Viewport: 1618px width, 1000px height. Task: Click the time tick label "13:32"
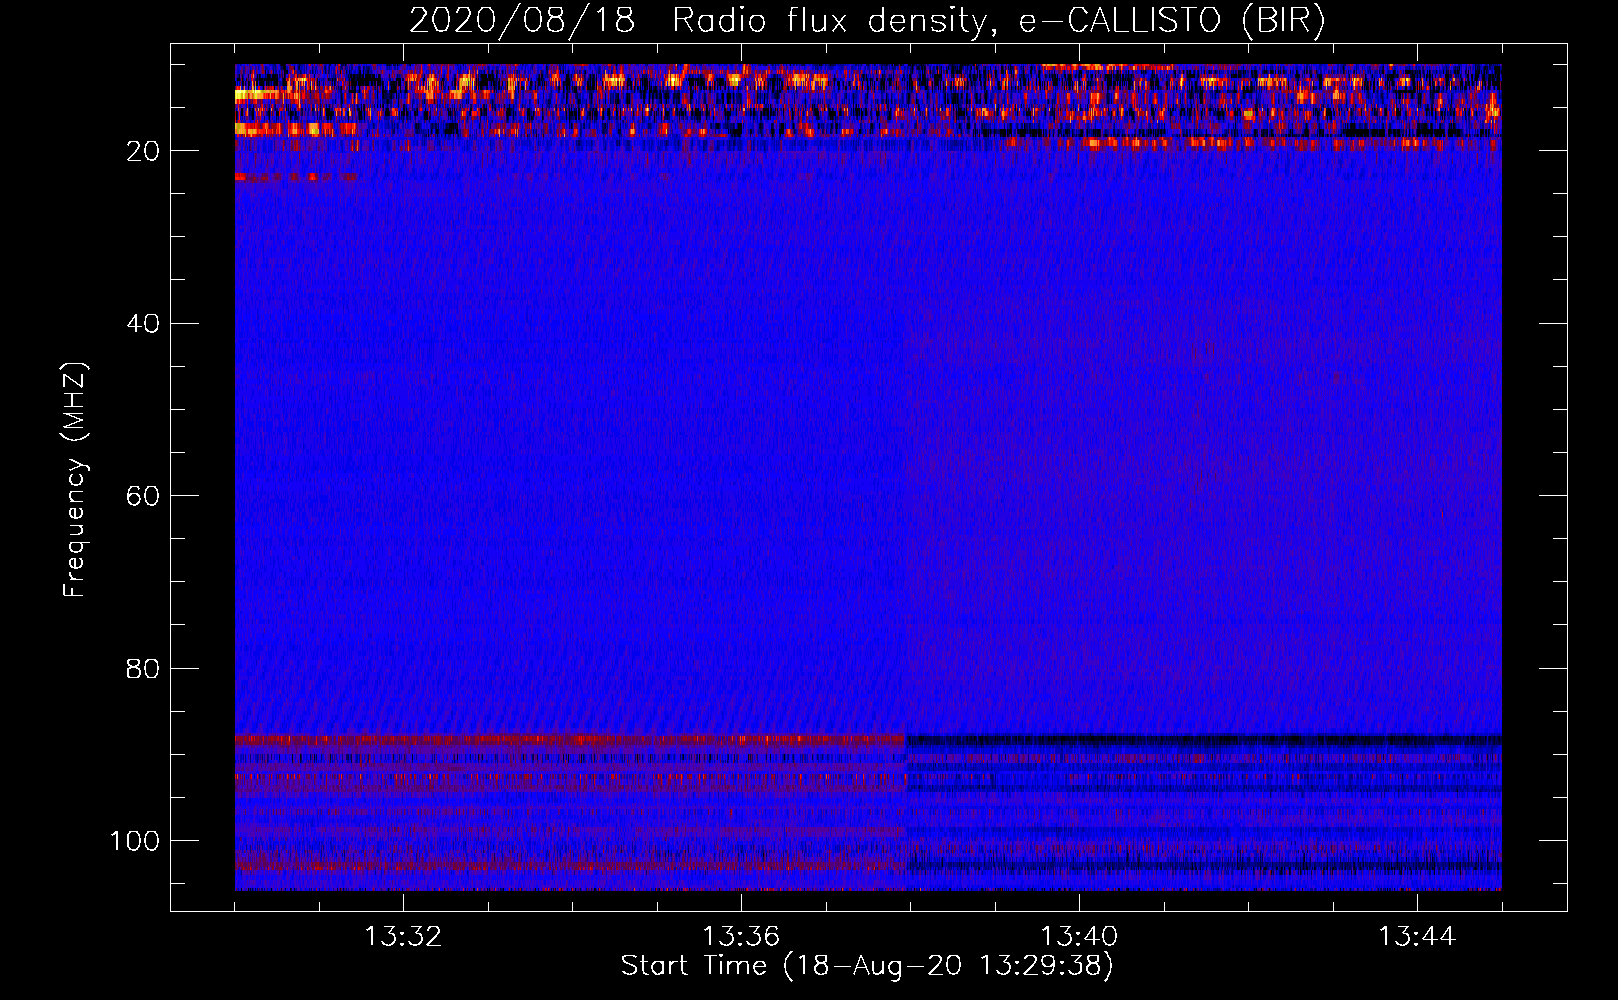403,937
